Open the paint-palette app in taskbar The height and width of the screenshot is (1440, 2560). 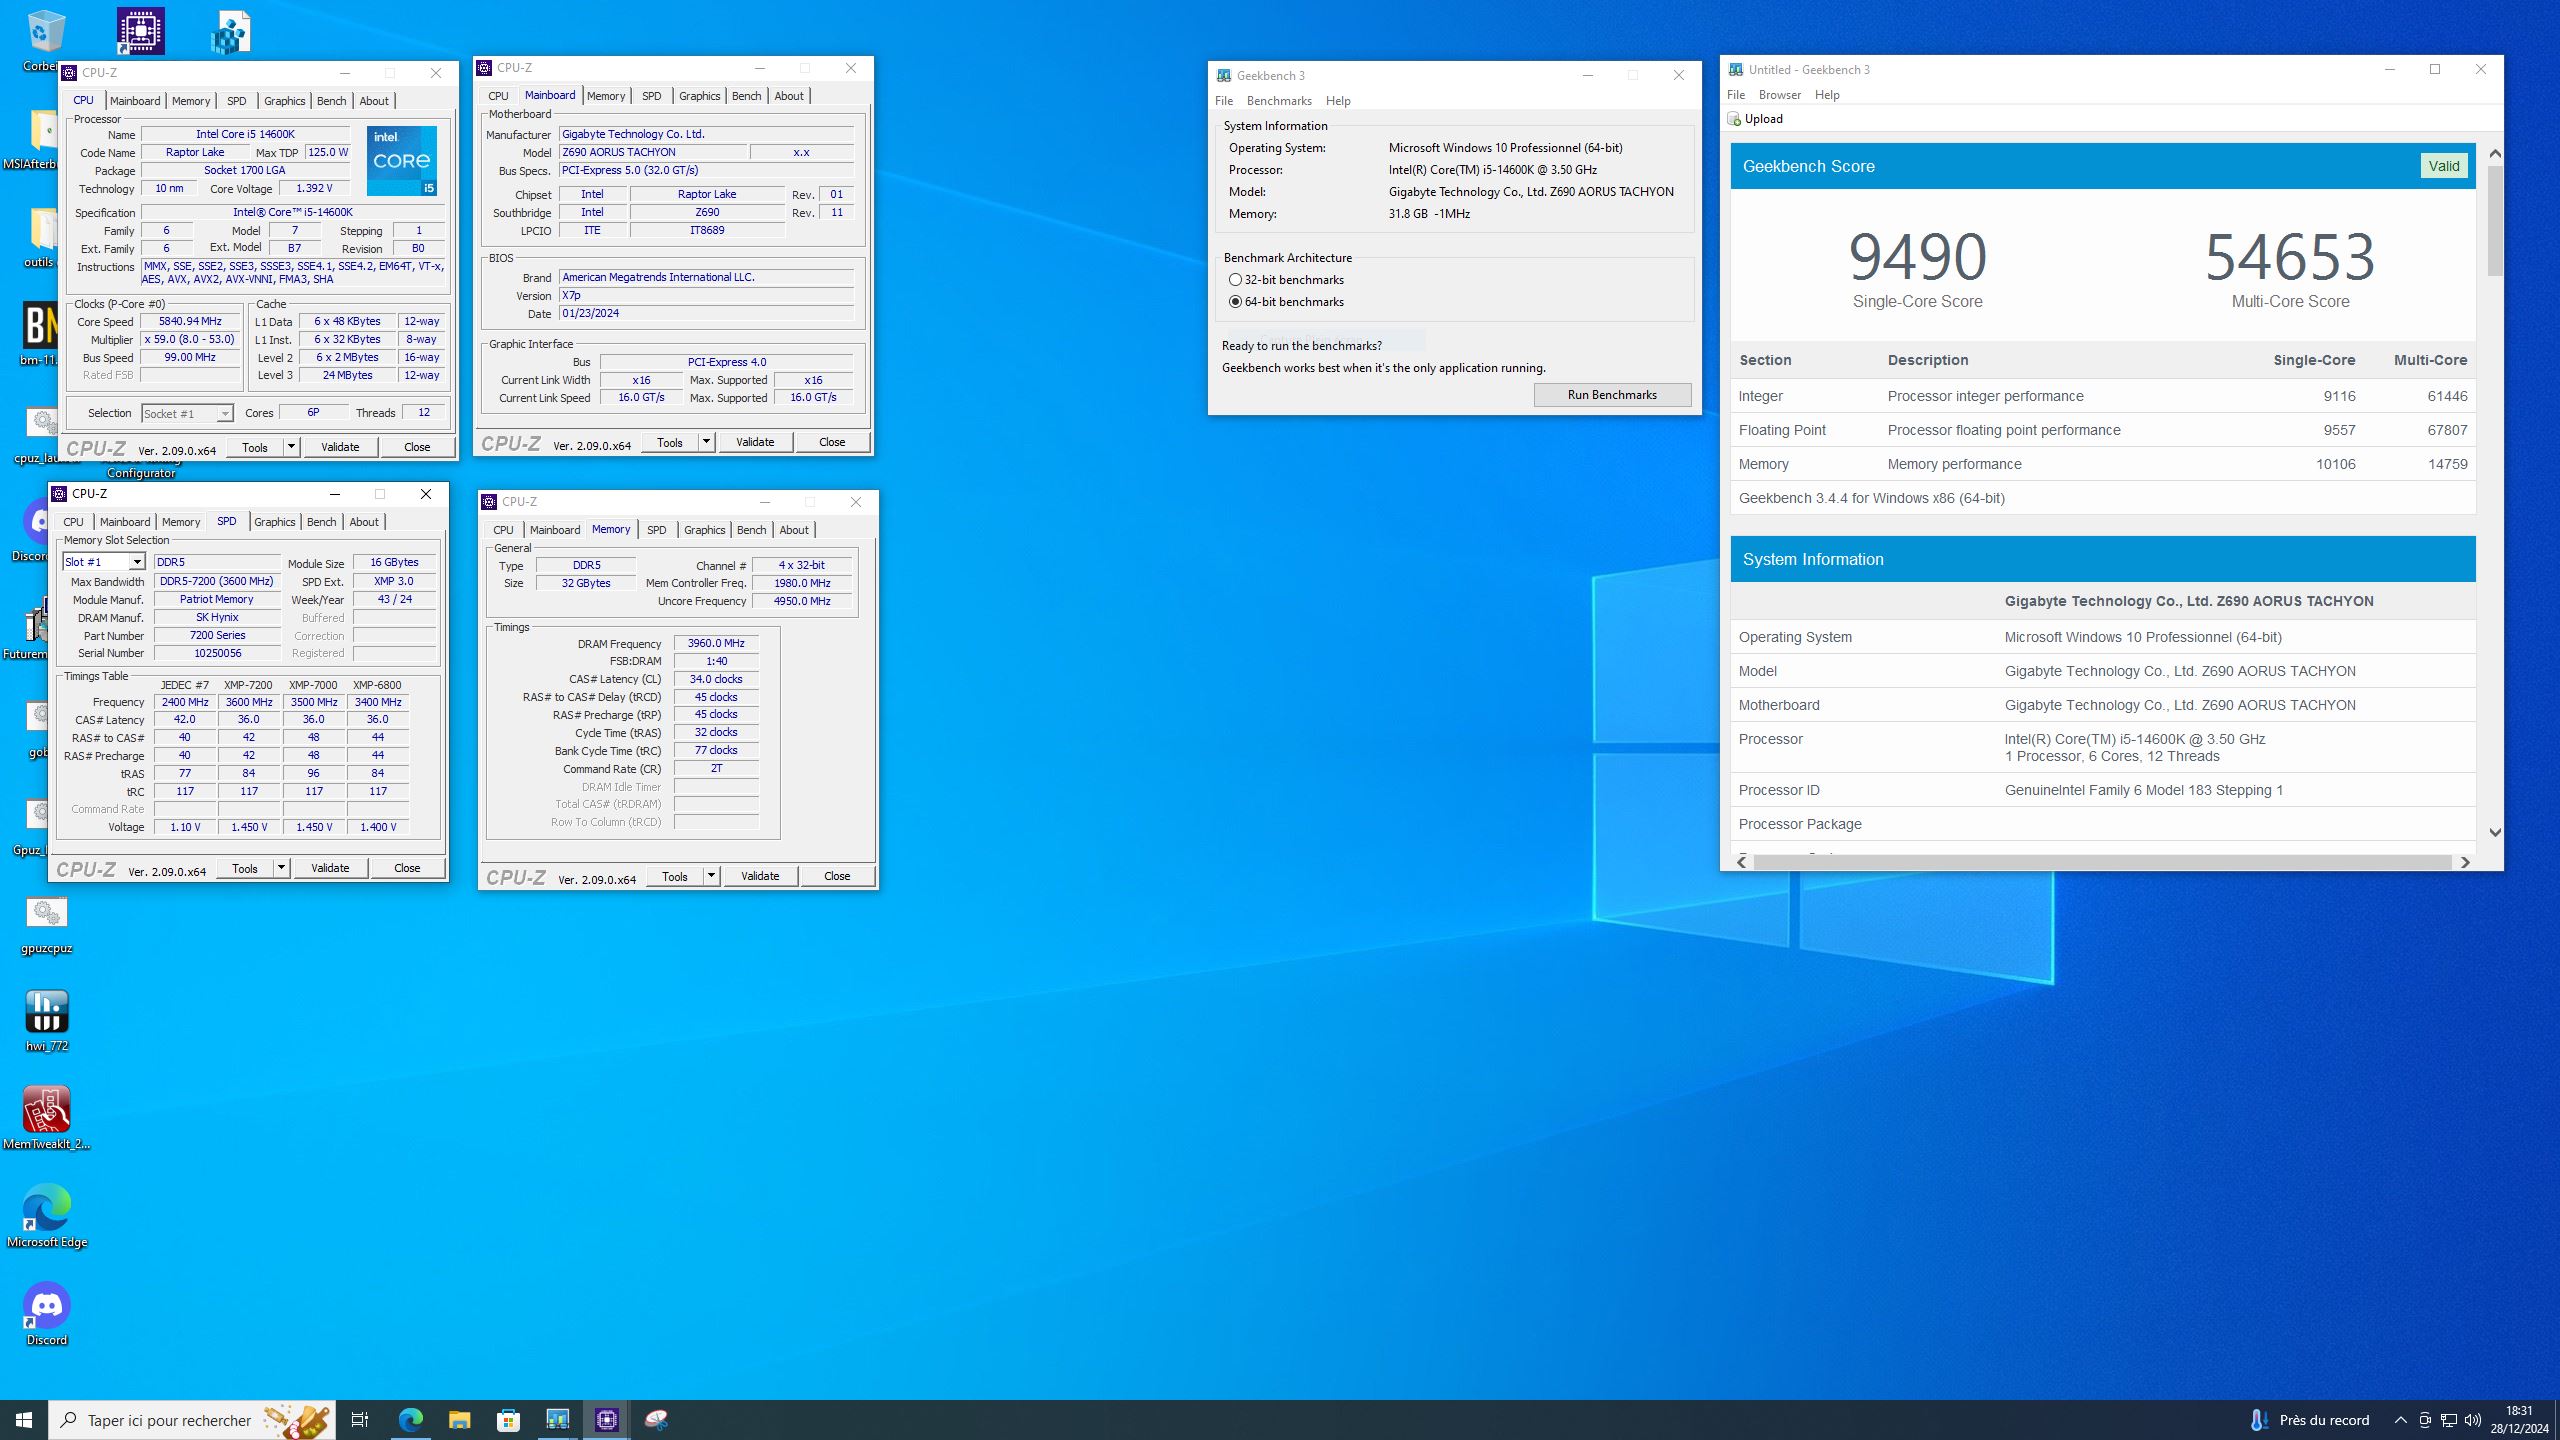pyautogui.click(x=656, y=1420)
